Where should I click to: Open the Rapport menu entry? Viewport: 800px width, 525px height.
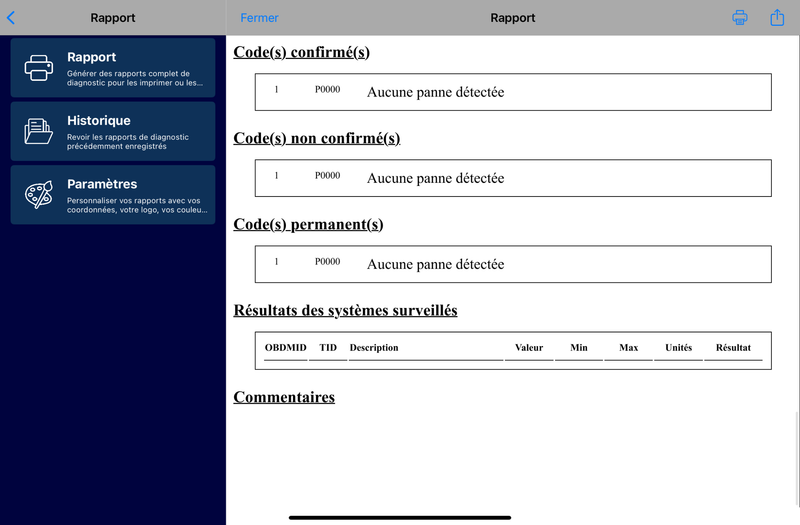point(113,68)
